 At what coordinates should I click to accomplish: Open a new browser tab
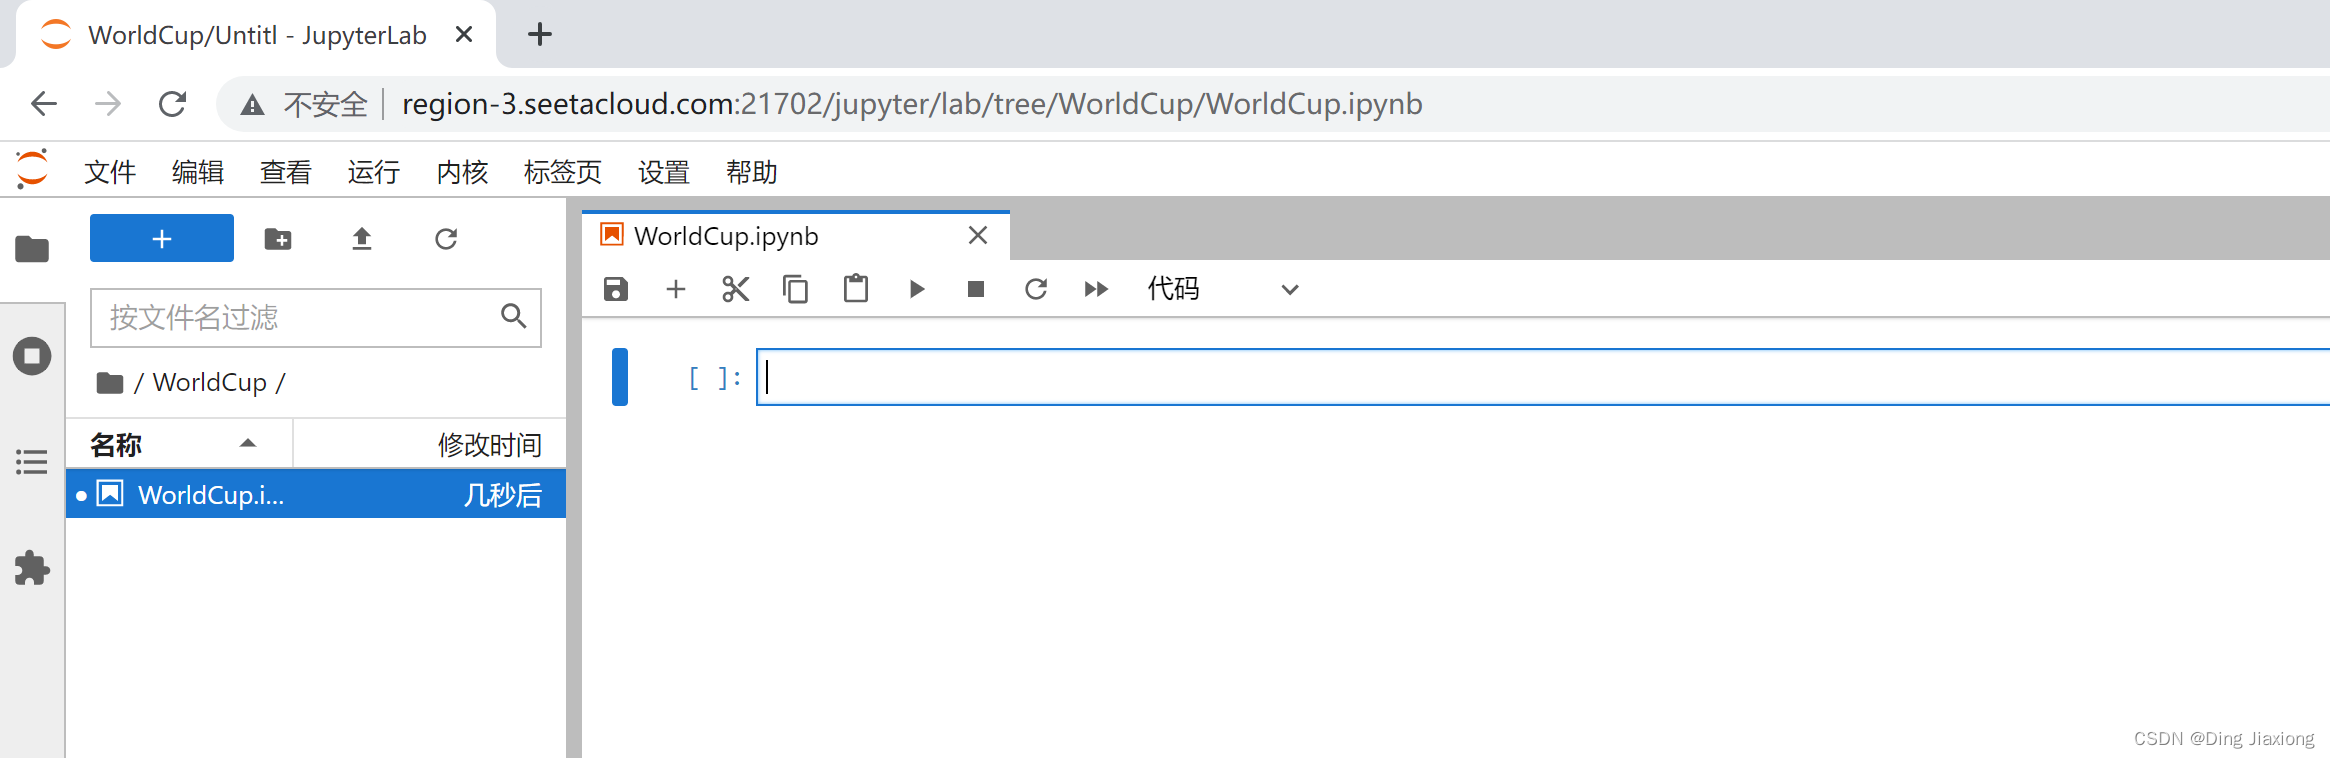(540, 34)
